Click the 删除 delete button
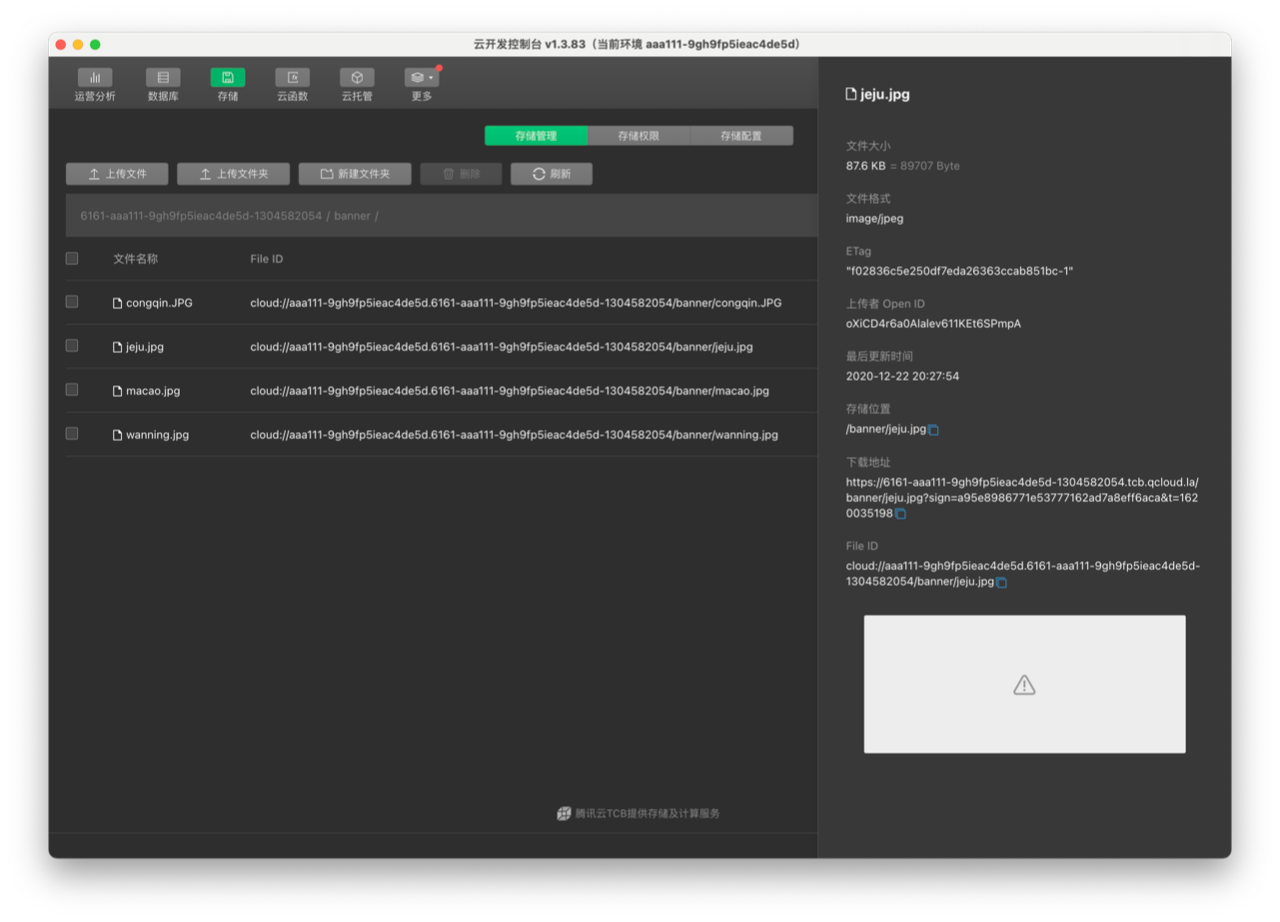This screenshot has width=1280, height=922. tap(461, 174)
